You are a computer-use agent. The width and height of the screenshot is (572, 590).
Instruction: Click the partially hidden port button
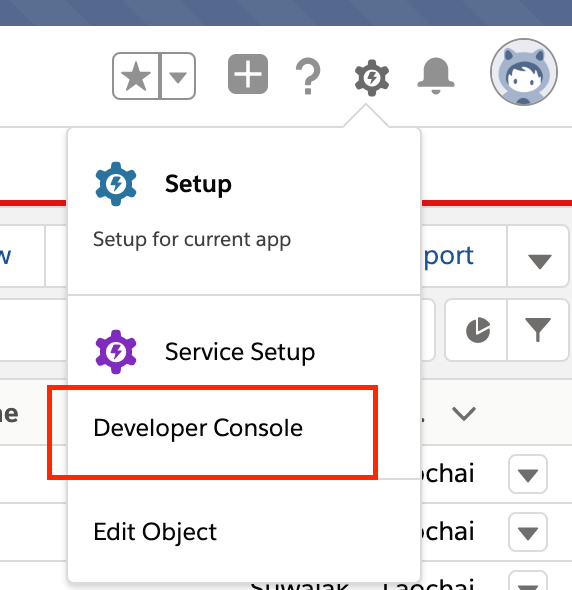pos(464,256)
